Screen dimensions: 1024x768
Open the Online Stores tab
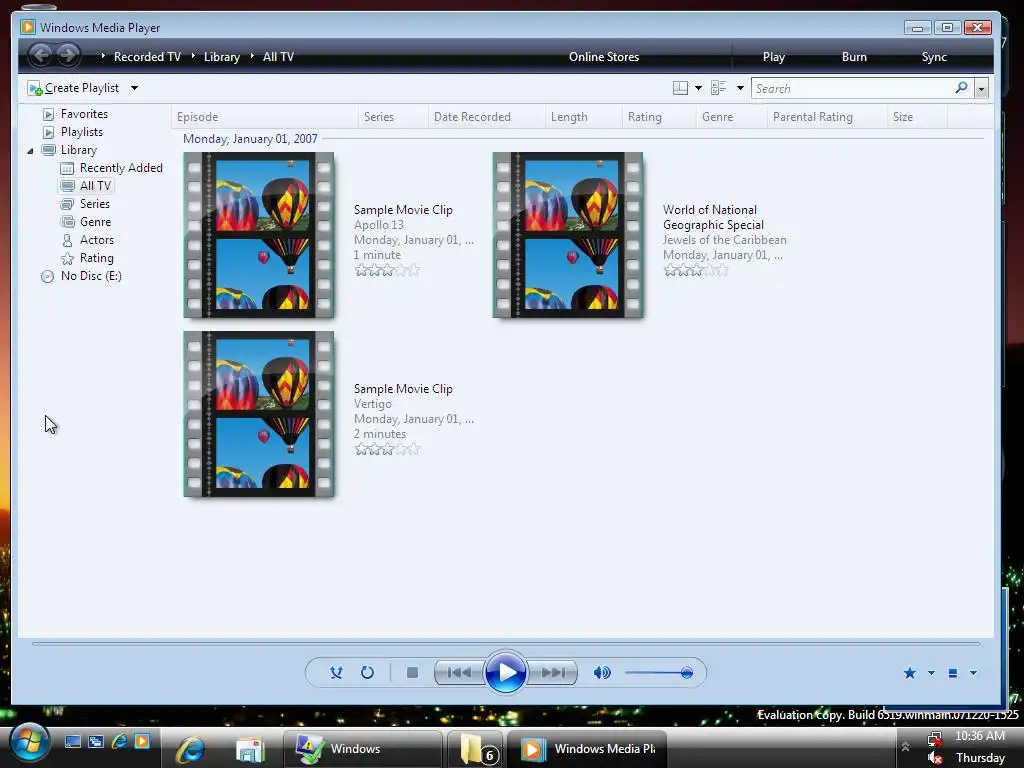coord(604,57)
